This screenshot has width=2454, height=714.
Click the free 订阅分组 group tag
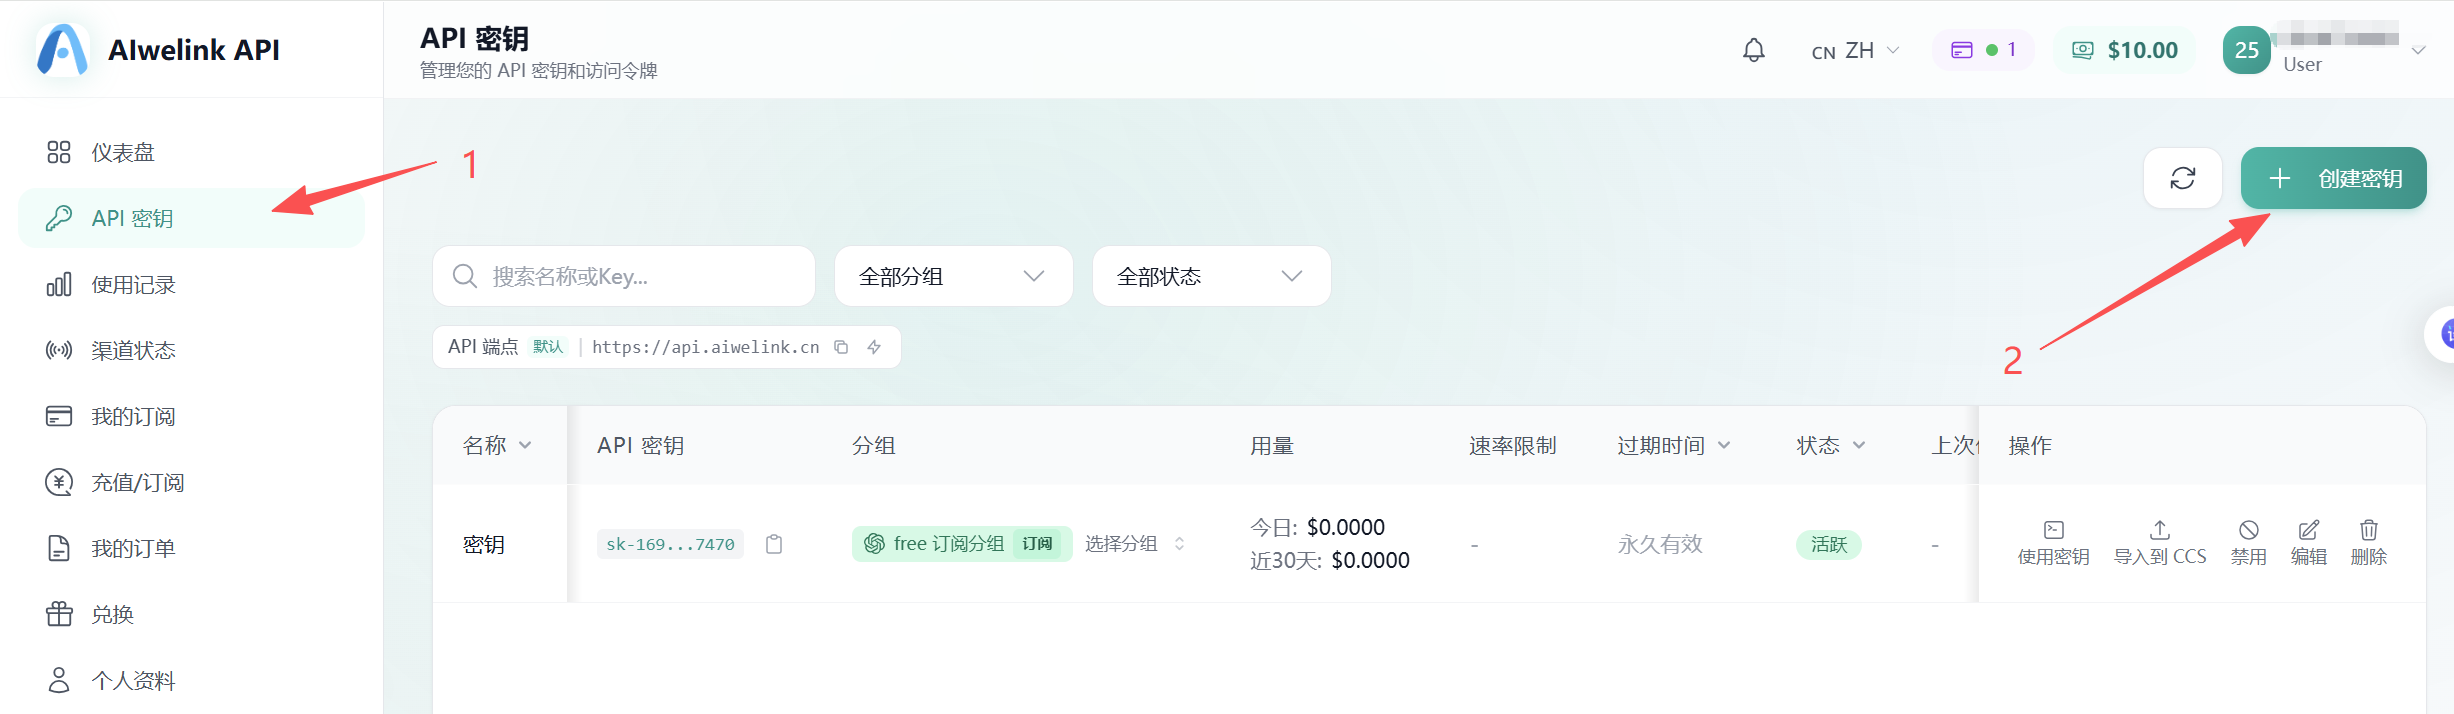click(x=961, y=544)
